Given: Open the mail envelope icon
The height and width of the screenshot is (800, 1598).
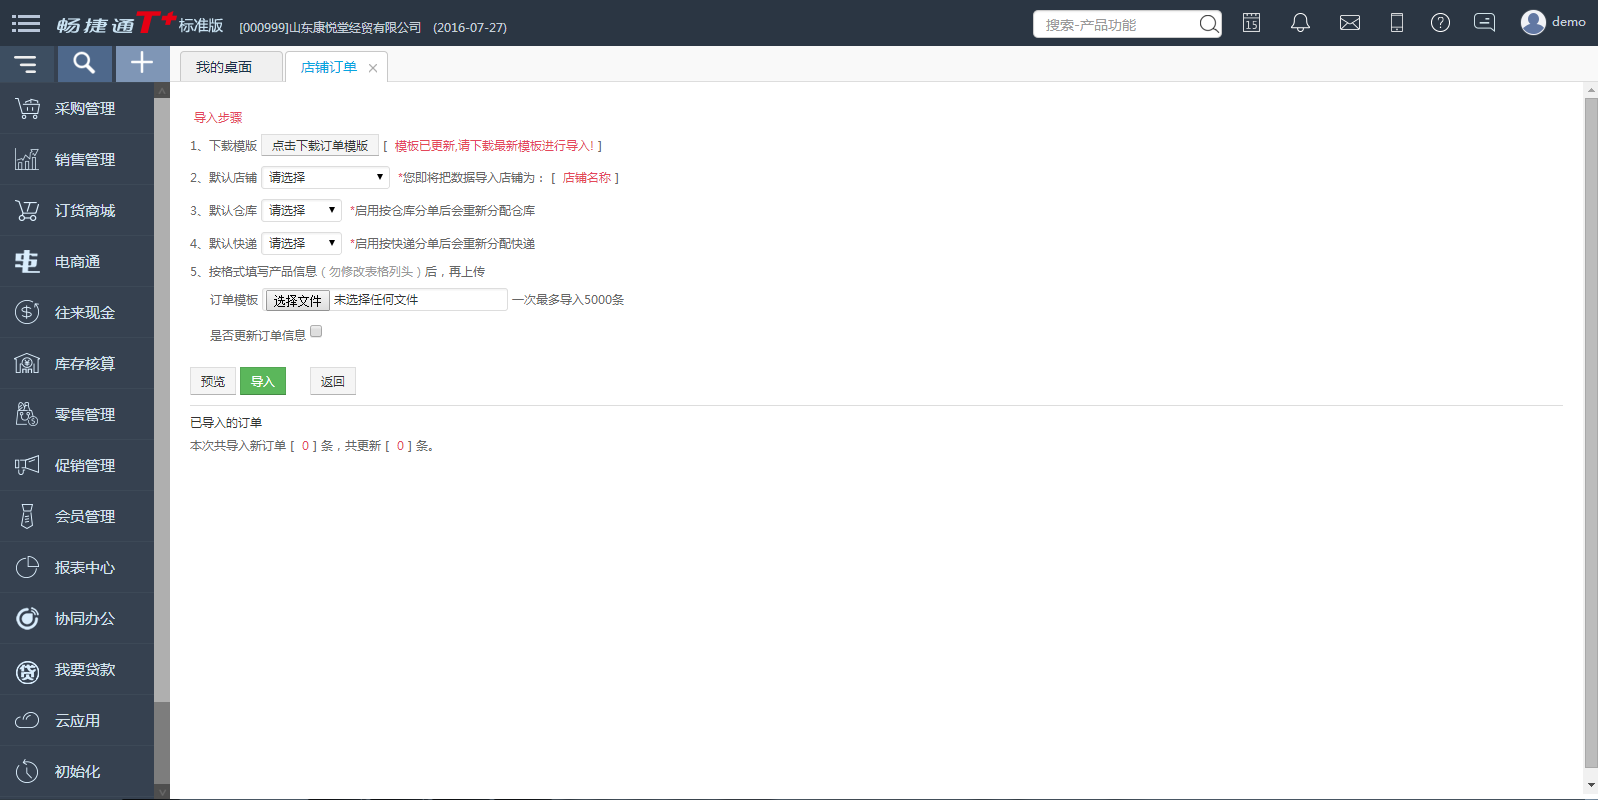Looking at the screenshot, I should 1349,23.
